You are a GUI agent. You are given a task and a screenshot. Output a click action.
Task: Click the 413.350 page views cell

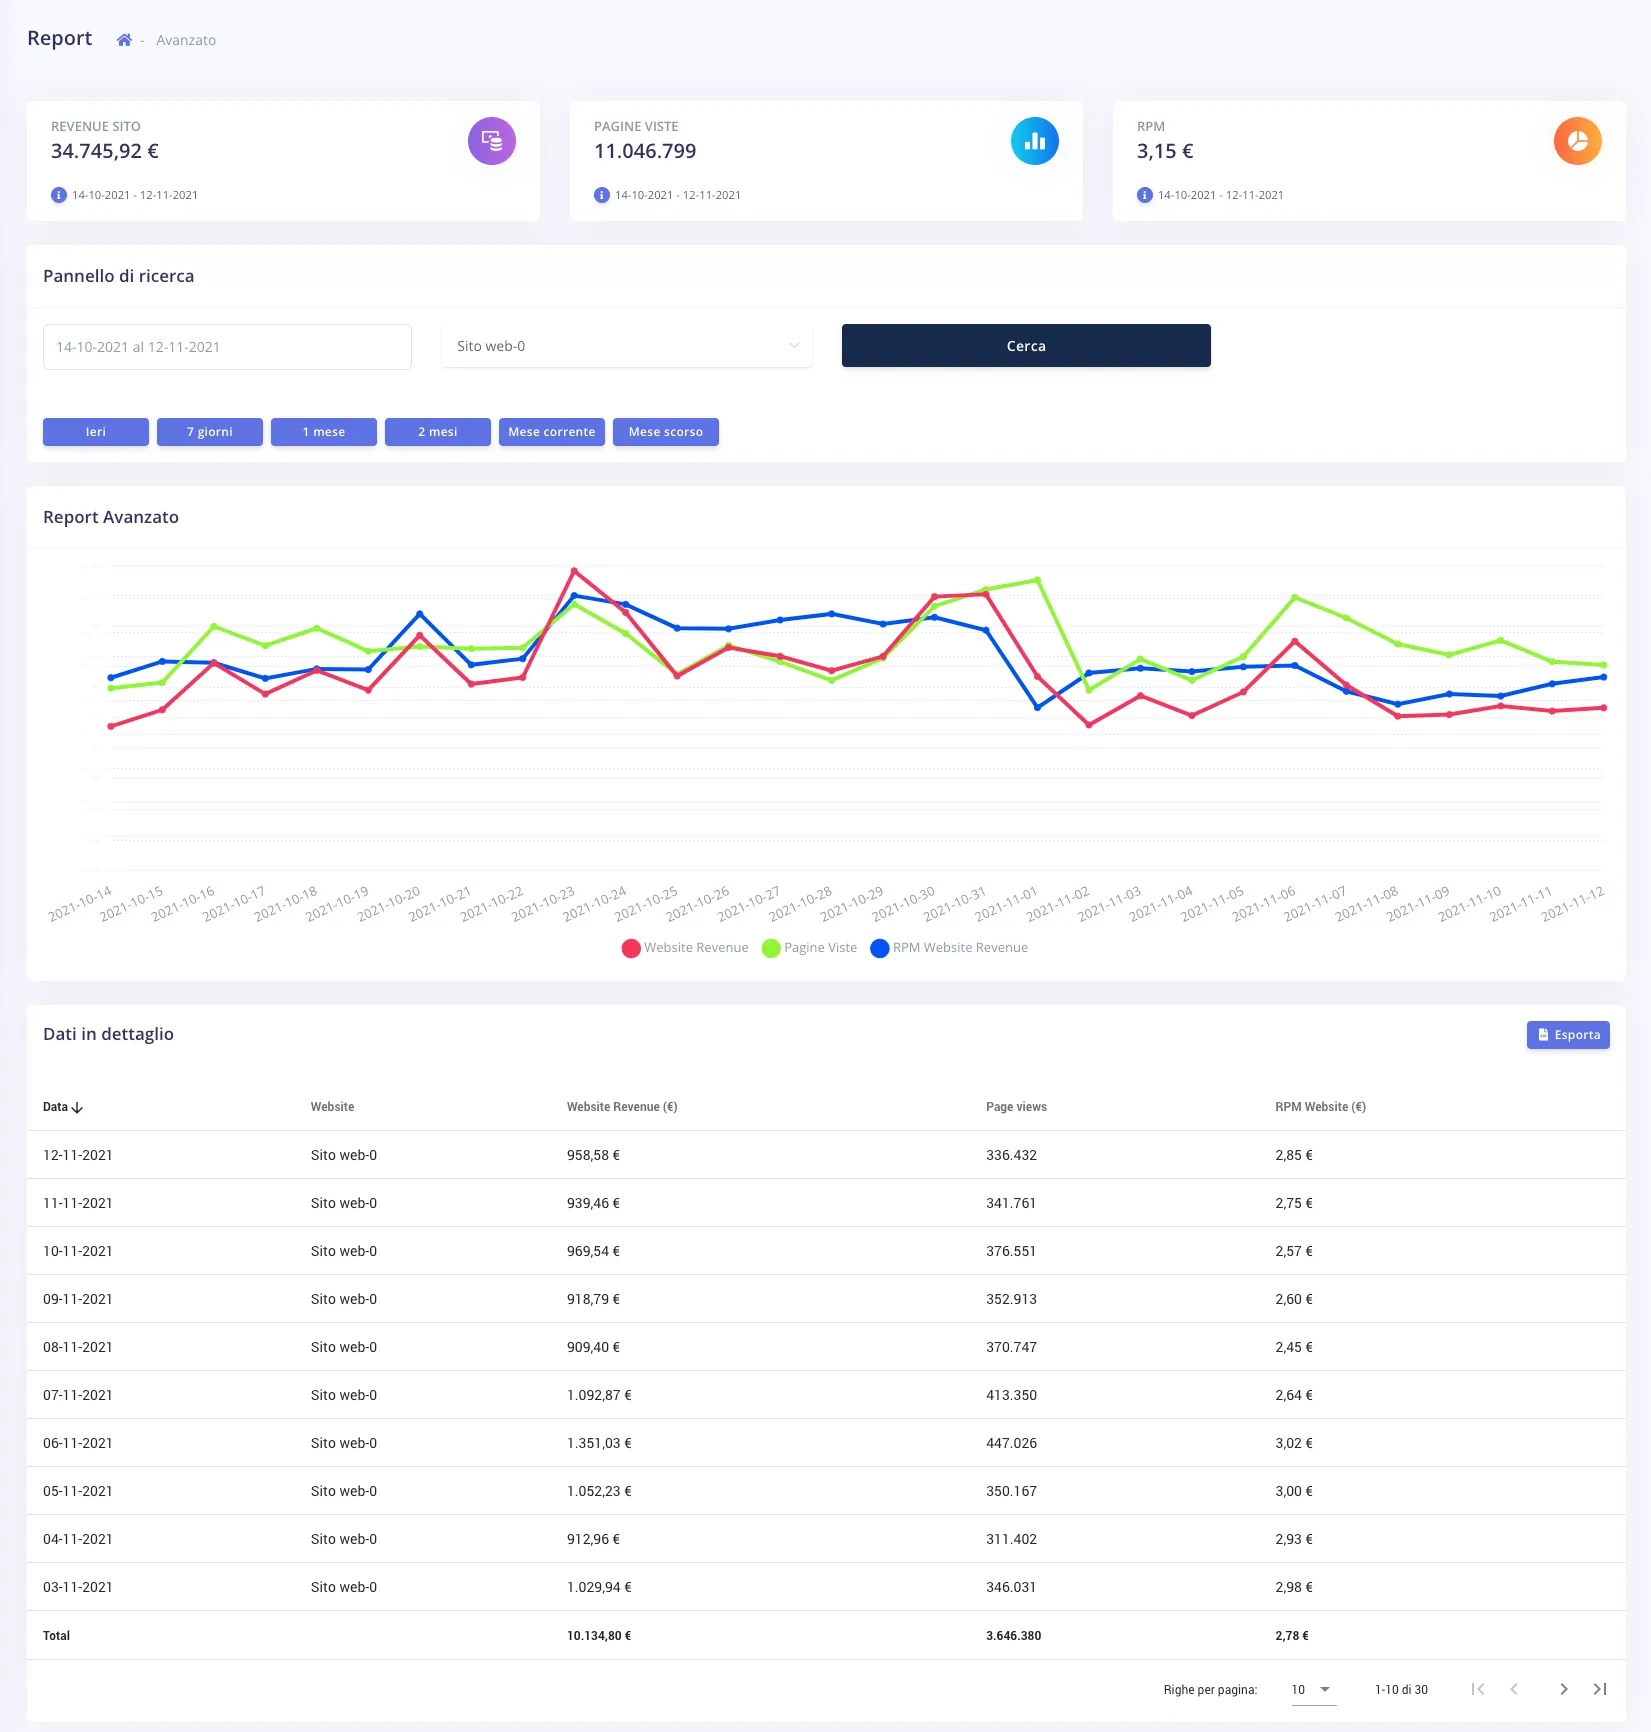(x=1011, y=1395)
